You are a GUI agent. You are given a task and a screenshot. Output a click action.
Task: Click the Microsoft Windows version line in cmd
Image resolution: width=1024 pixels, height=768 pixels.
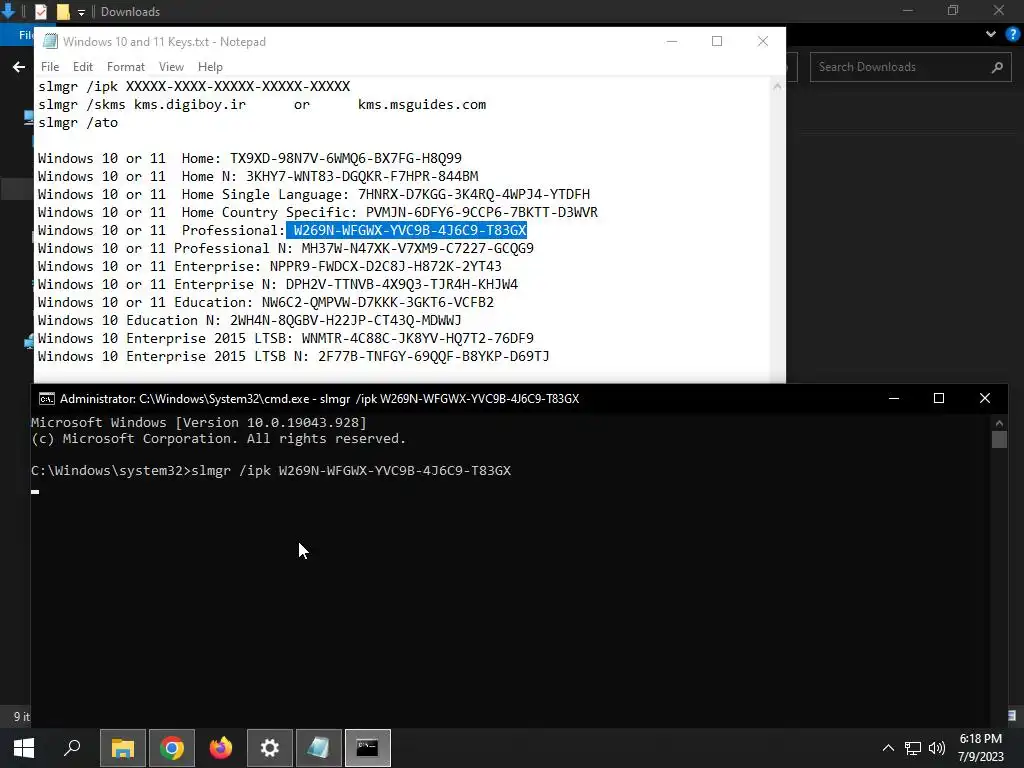(x=199, y=423)
